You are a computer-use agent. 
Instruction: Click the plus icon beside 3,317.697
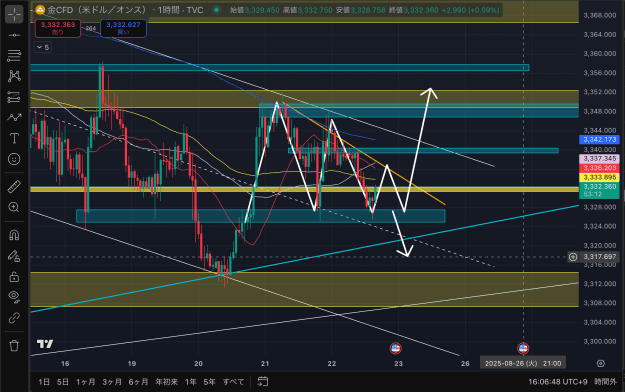[x=573, y=257]
